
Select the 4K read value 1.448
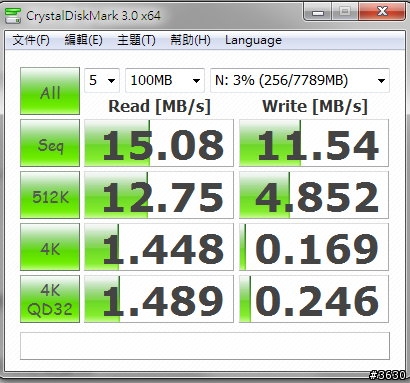point(159,247)
